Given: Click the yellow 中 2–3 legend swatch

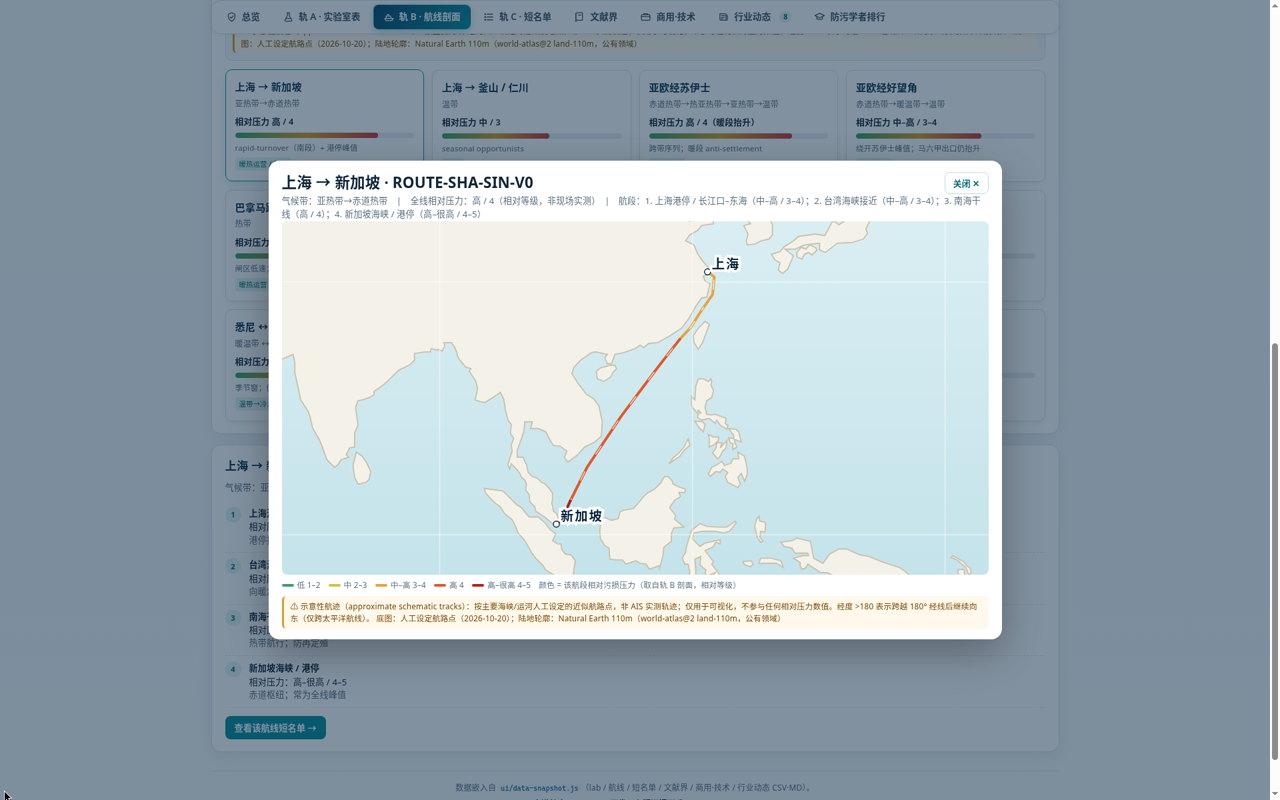Looking at the screenshot, I should click(x=335, y=585).
